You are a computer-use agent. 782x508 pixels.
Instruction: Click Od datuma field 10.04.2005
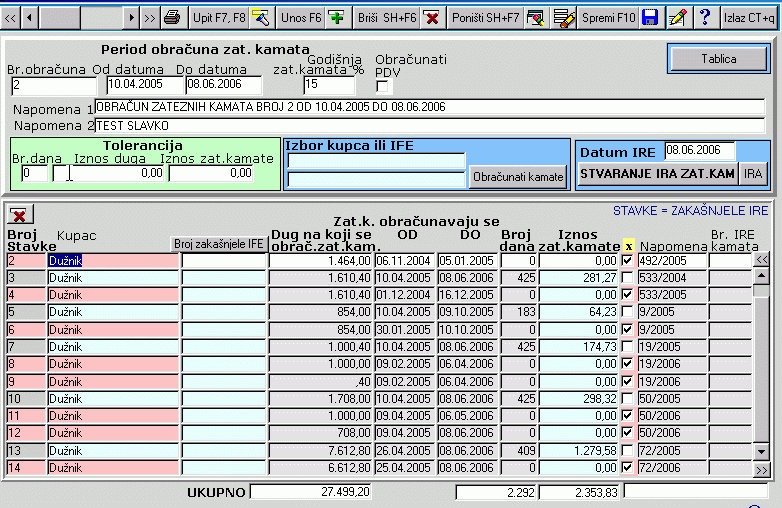click(145, 85)
